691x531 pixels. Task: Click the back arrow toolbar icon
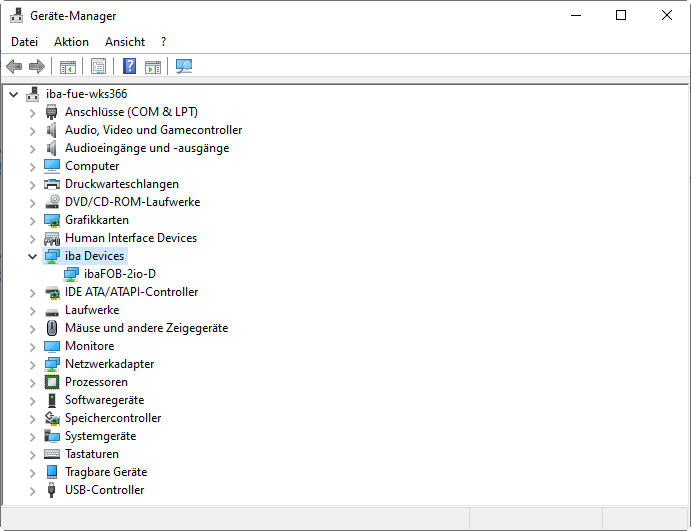[14, 67]
